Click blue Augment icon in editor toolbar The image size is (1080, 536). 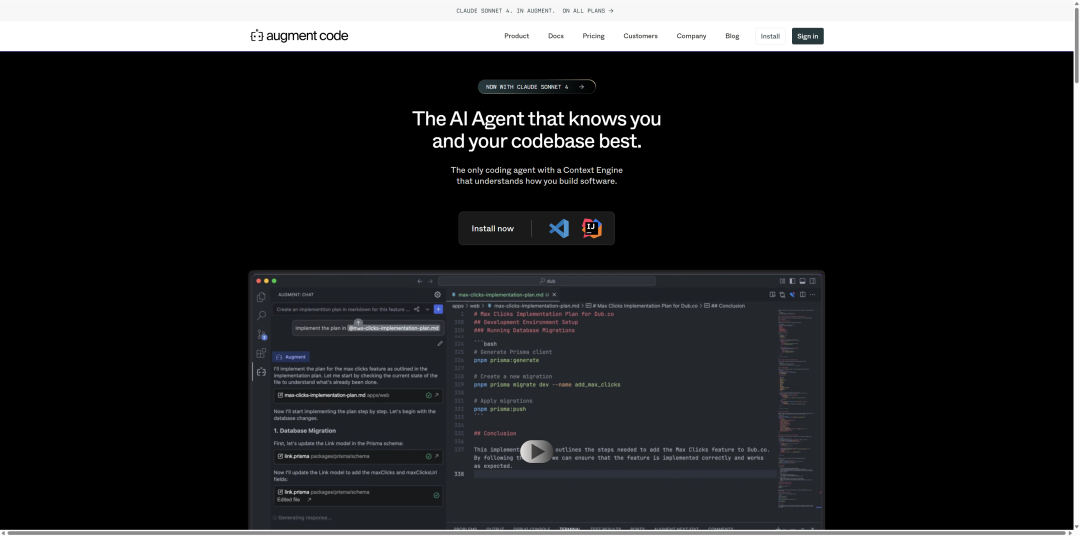(792, 295)
